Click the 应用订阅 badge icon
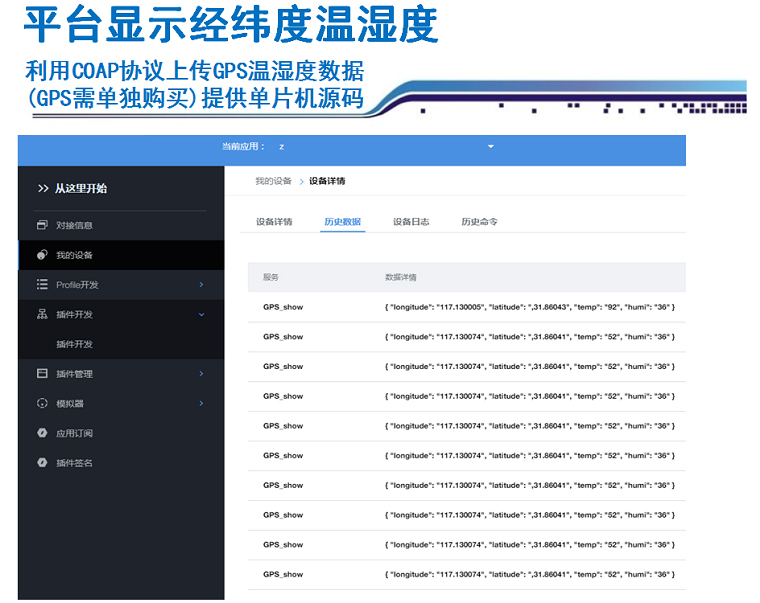 pyautogui.click(x=42, y=433)
